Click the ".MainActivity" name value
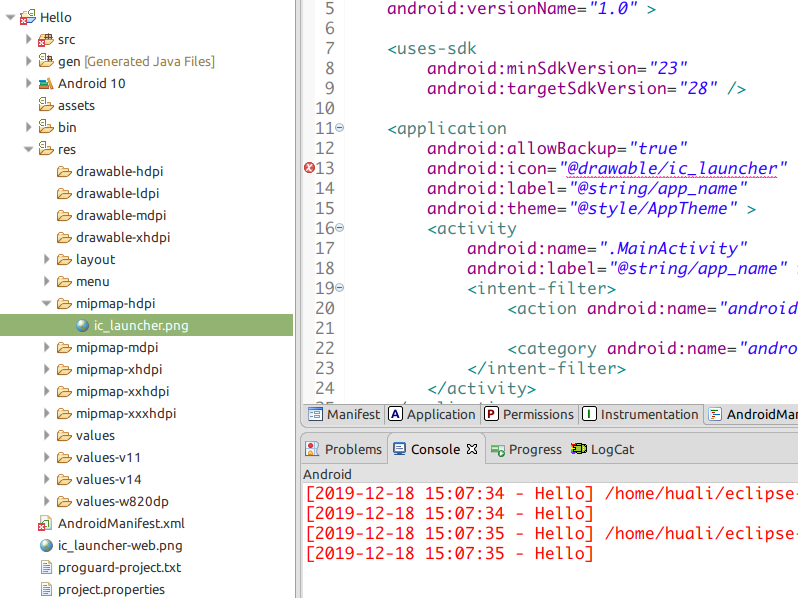Image resolution: width=798 pixels, height=598 pixels. (673, 248)
